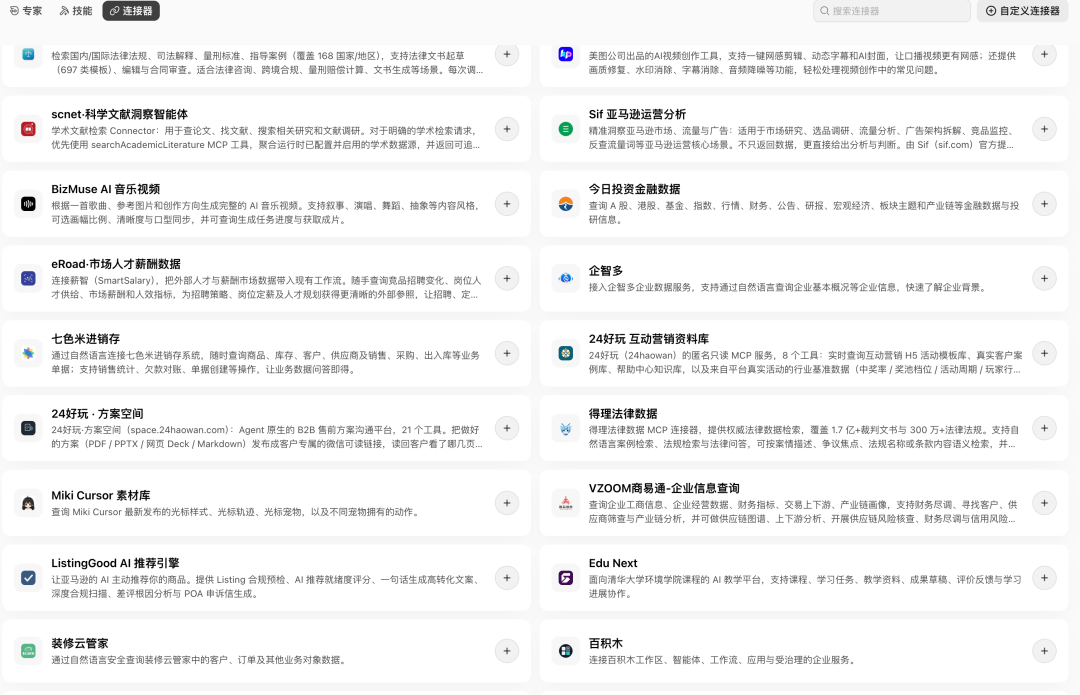Open the 今日投资金融数据 title
The height and width of the screenshot is (695, 1080).
coord(634,189)
